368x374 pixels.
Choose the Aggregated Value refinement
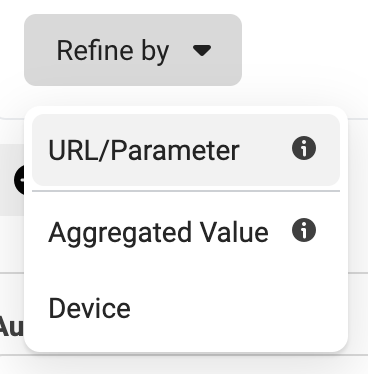pyautogui.click(x=186, y=232)
